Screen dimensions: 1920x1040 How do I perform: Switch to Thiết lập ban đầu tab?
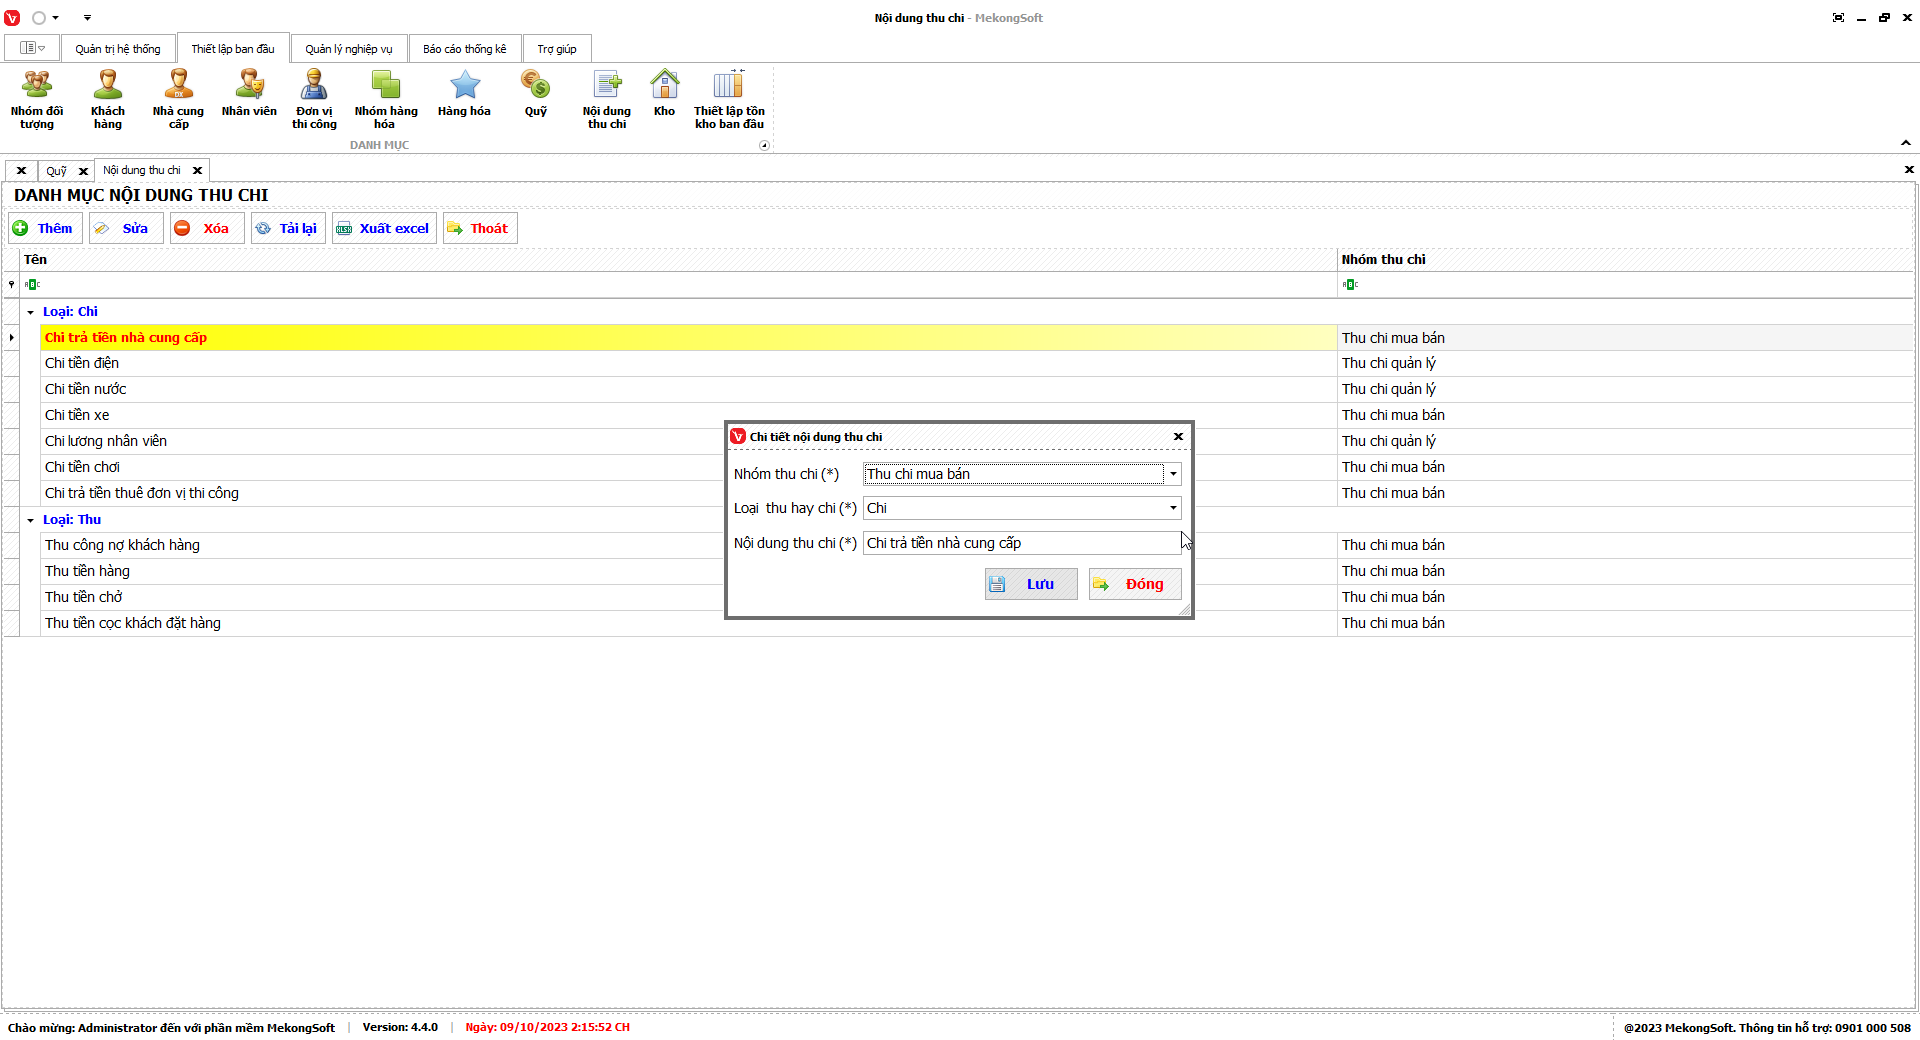pos(233,49)
